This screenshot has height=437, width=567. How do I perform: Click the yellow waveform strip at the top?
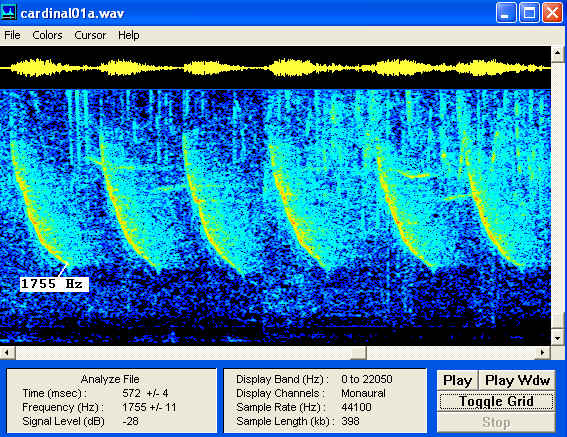tap(275, 68)
